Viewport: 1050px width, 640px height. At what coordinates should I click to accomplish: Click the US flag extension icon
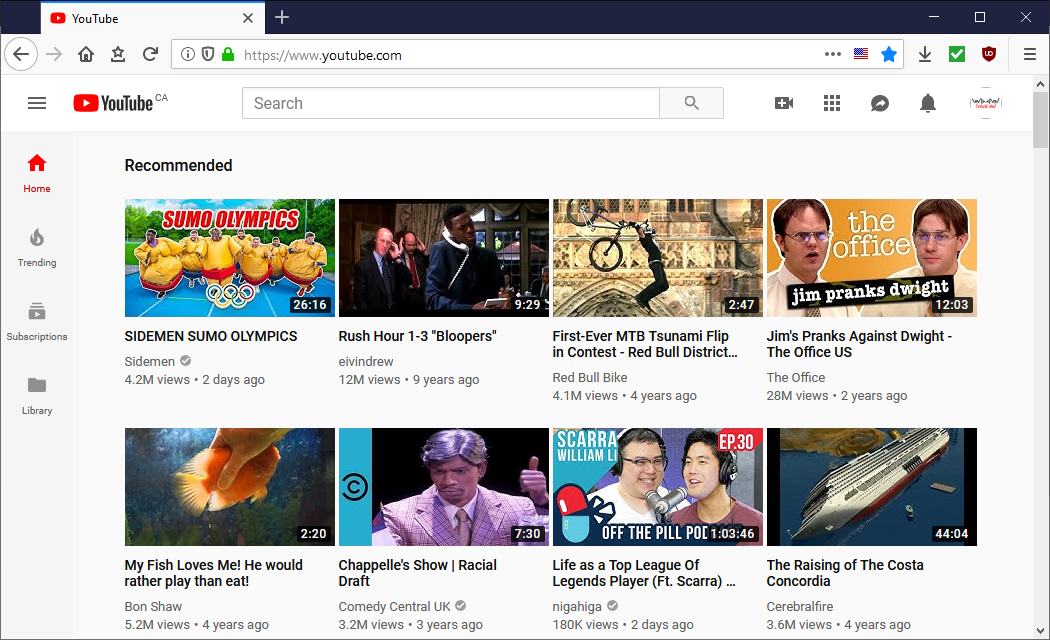(860, 54)
